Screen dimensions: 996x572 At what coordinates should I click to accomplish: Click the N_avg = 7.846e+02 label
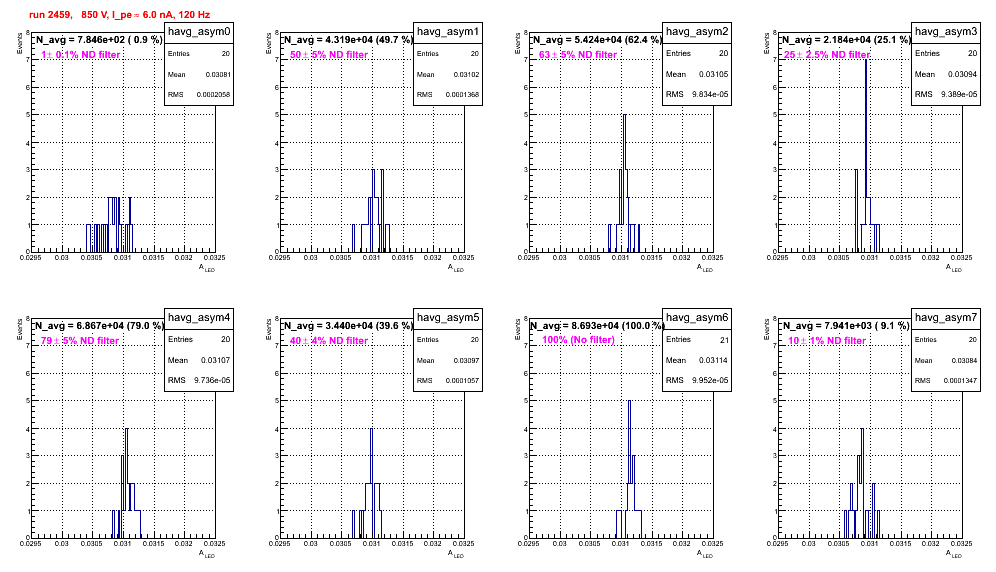[x=98, y=40]
